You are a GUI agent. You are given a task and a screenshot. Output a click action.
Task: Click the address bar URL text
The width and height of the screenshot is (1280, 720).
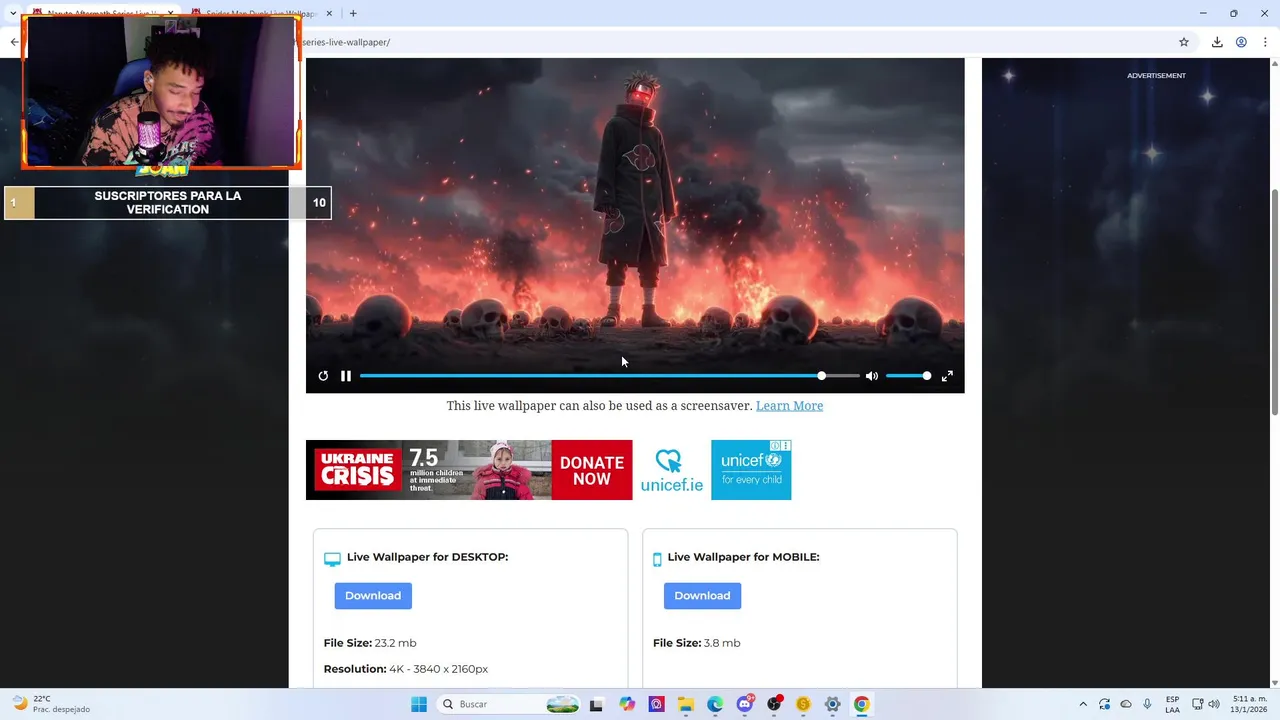click(346, 43)
